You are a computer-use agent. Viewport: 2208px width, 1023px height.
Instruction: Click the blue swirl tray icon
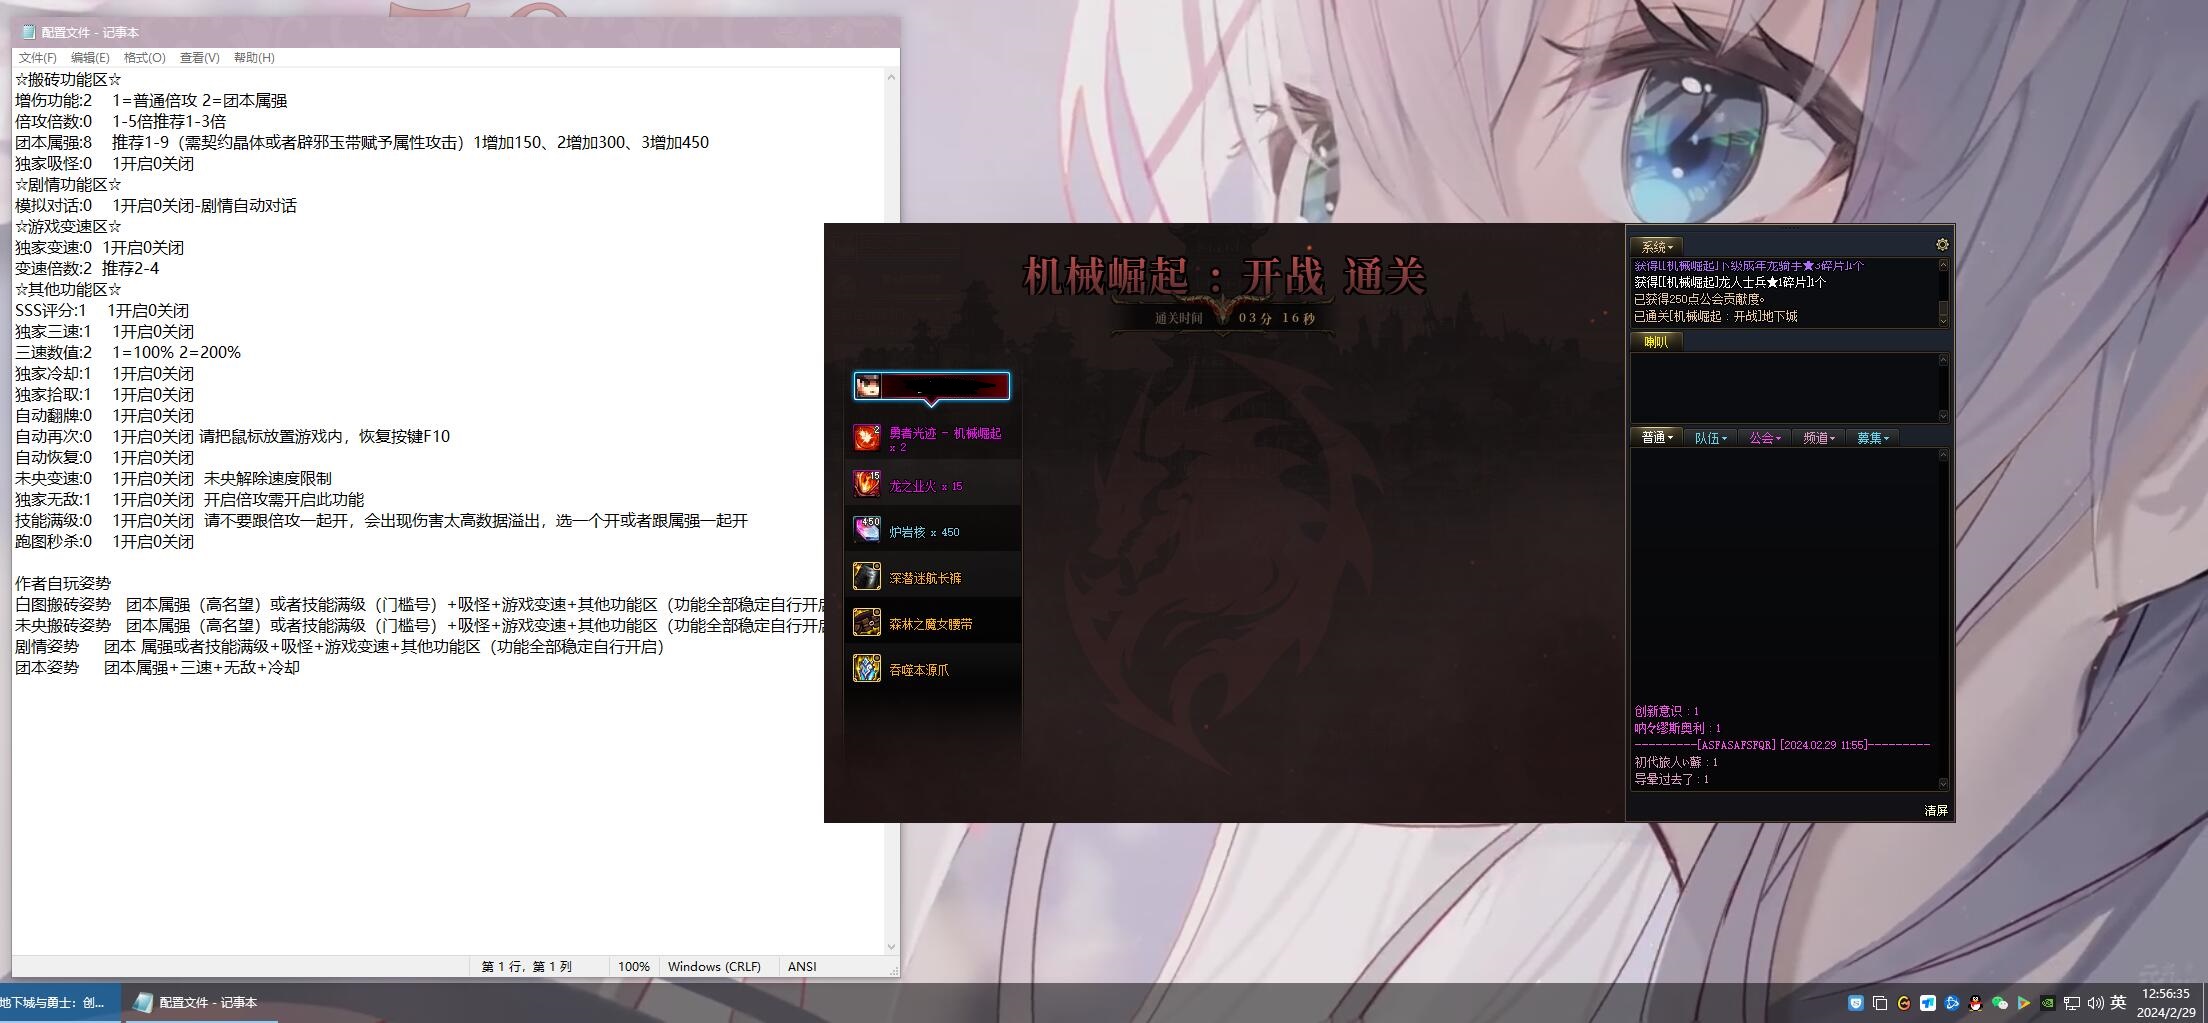[1951, 1003]
